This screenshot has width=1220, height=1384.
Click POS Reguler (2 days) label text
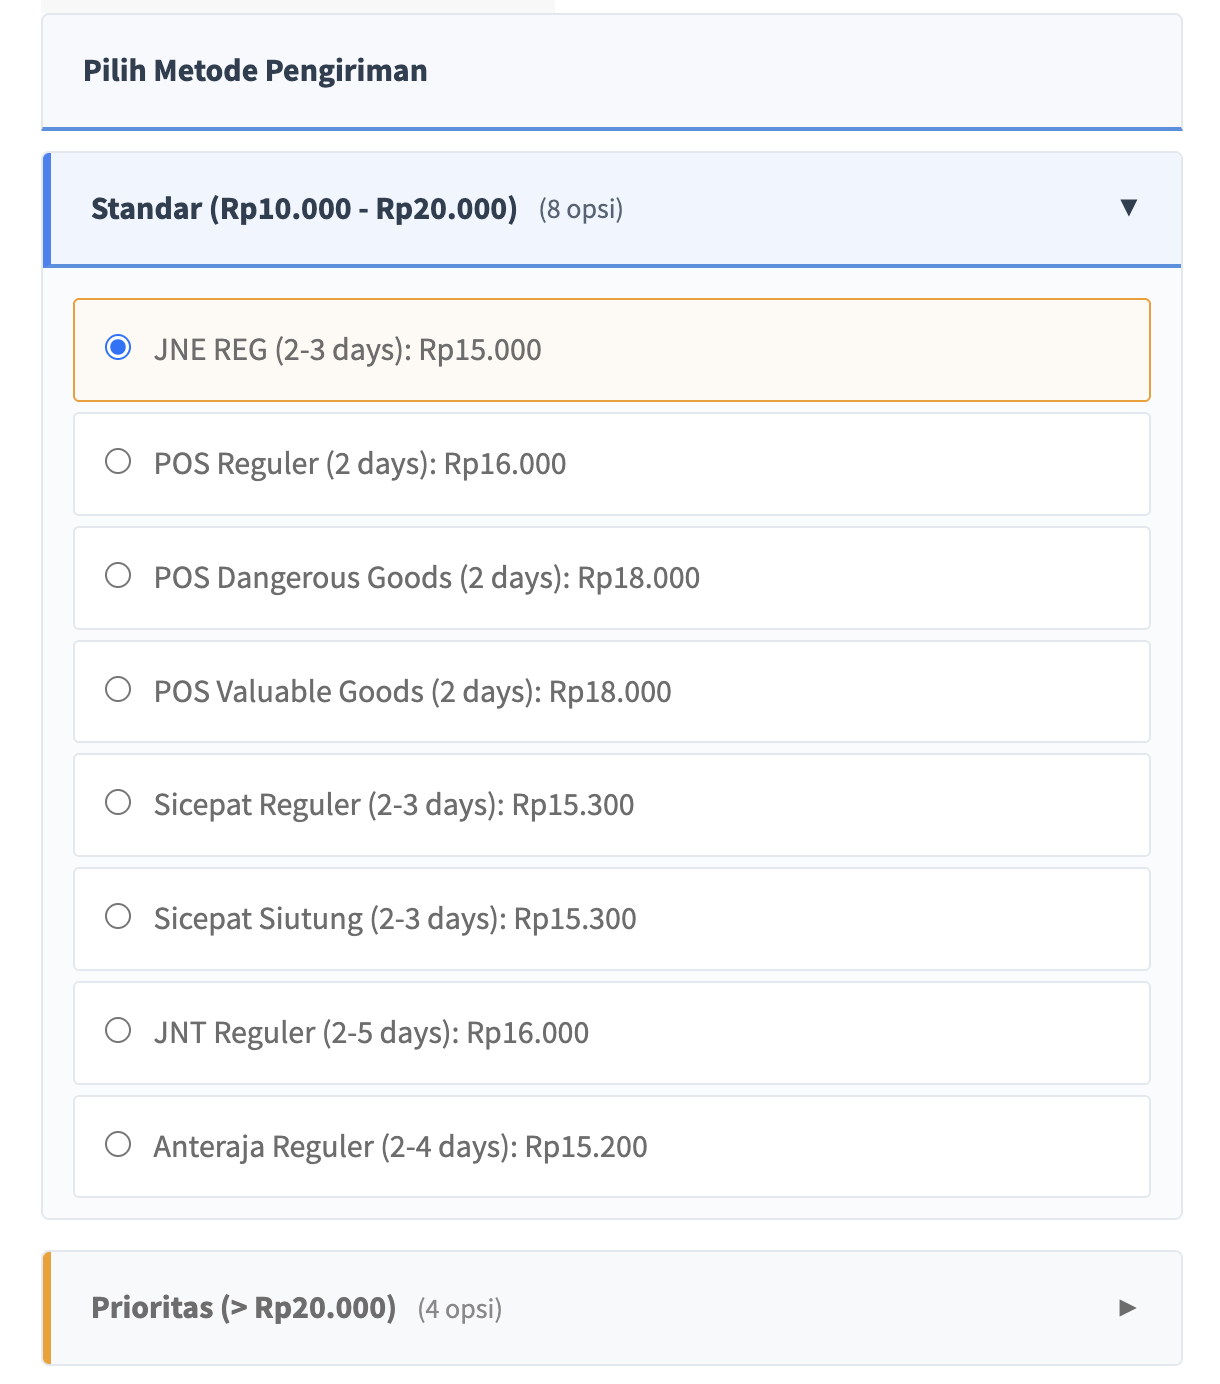(360, 464)
